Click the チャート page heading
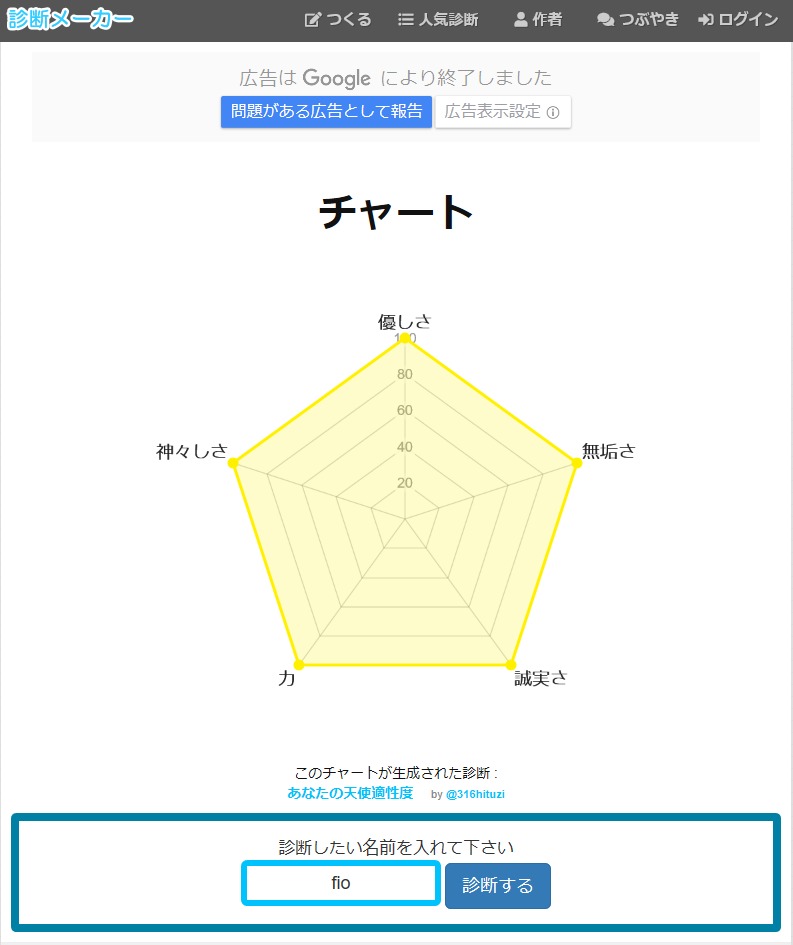This screenshot has height=945, width=793. (x=396, y=212)
